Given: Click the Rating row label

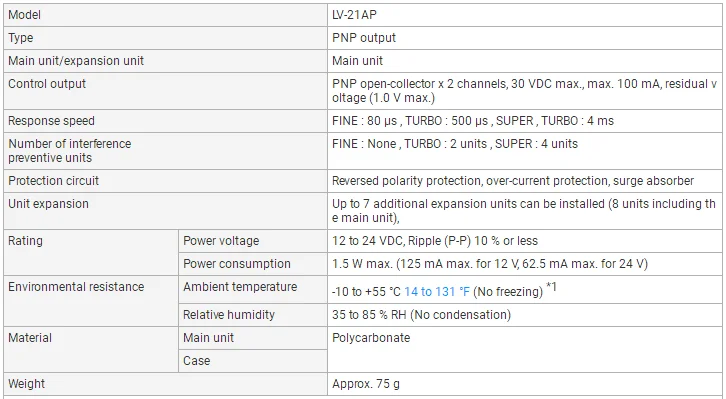Looking at the screenshot, I should click(25, 241).
